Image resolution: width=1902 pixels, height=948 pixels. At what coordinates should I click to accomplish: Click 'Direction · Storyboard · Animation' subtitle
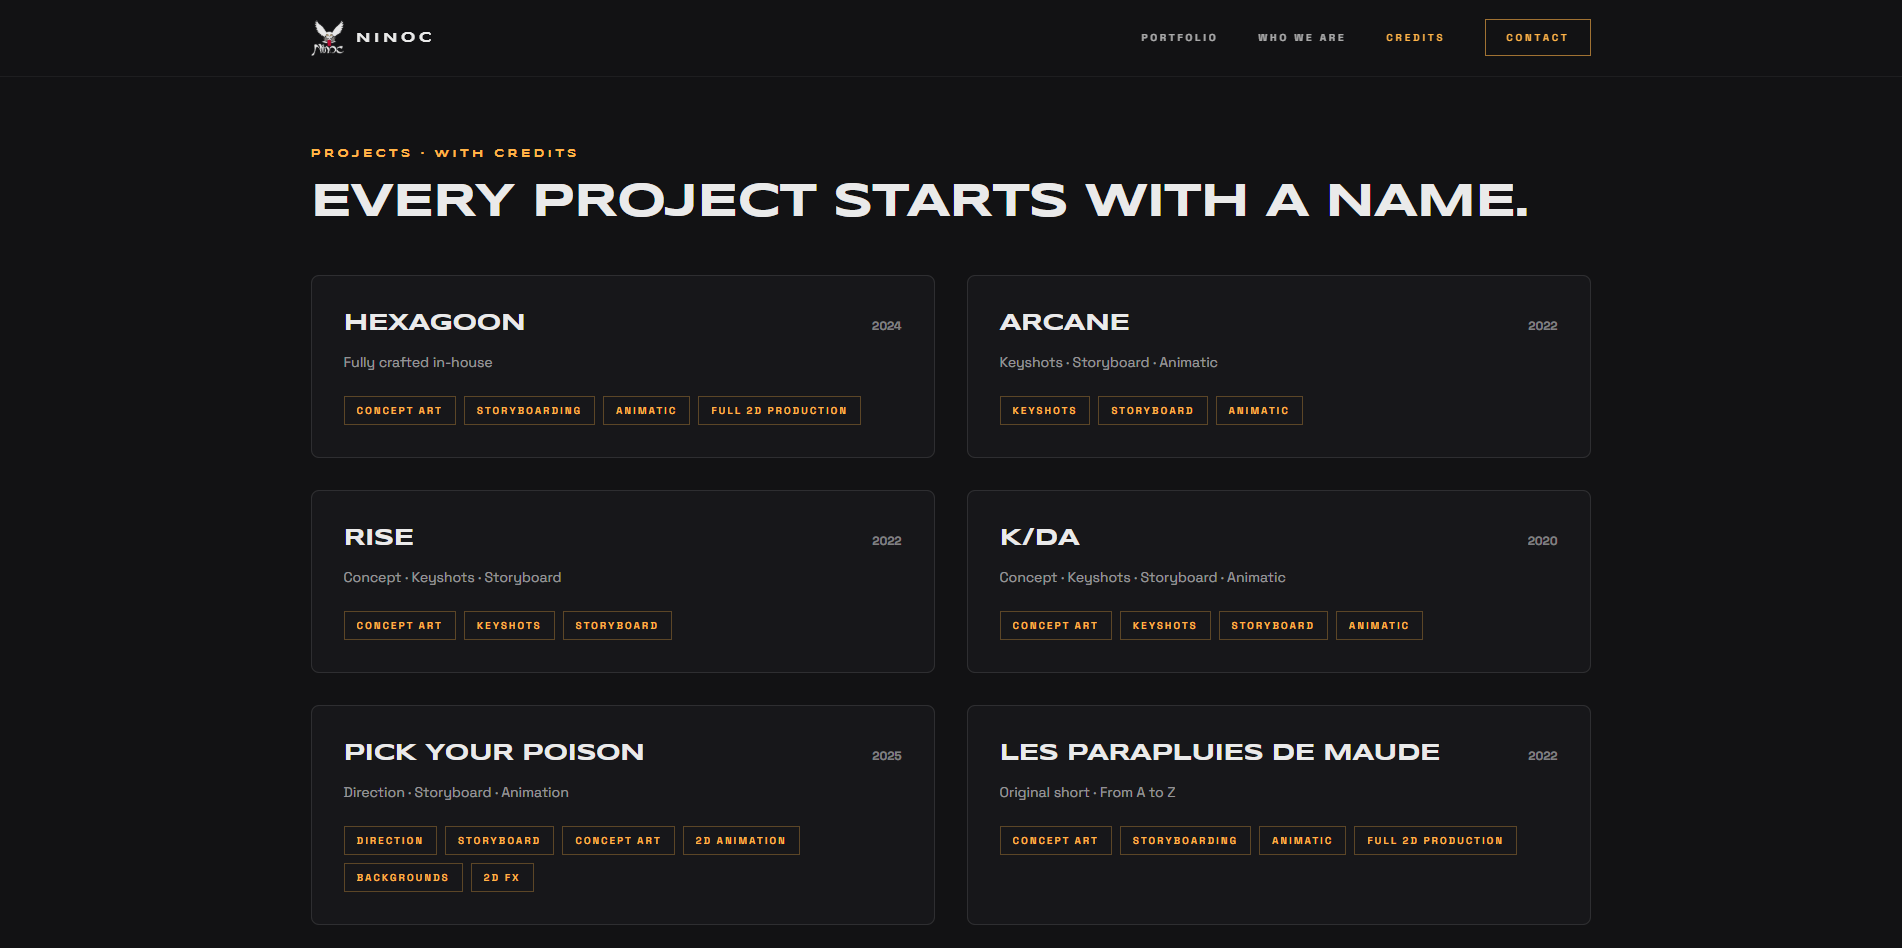tap(456, 793)
